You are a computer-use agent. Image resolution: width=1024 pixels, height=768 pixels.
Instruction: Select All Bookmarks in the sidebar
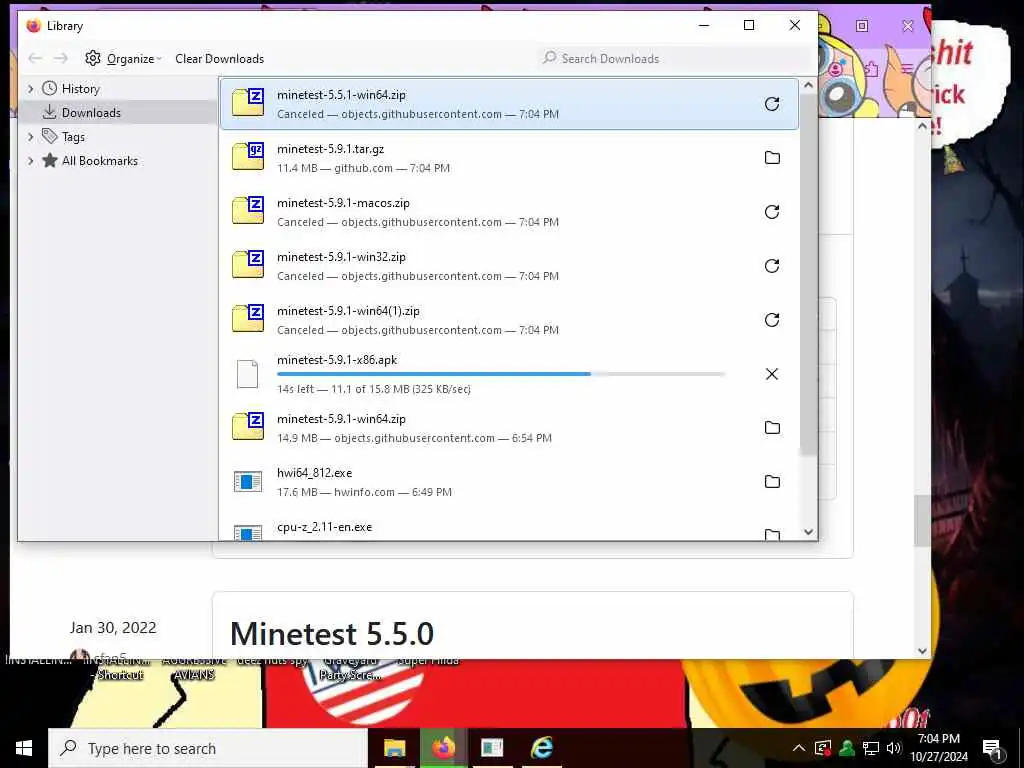click(99, 161)
